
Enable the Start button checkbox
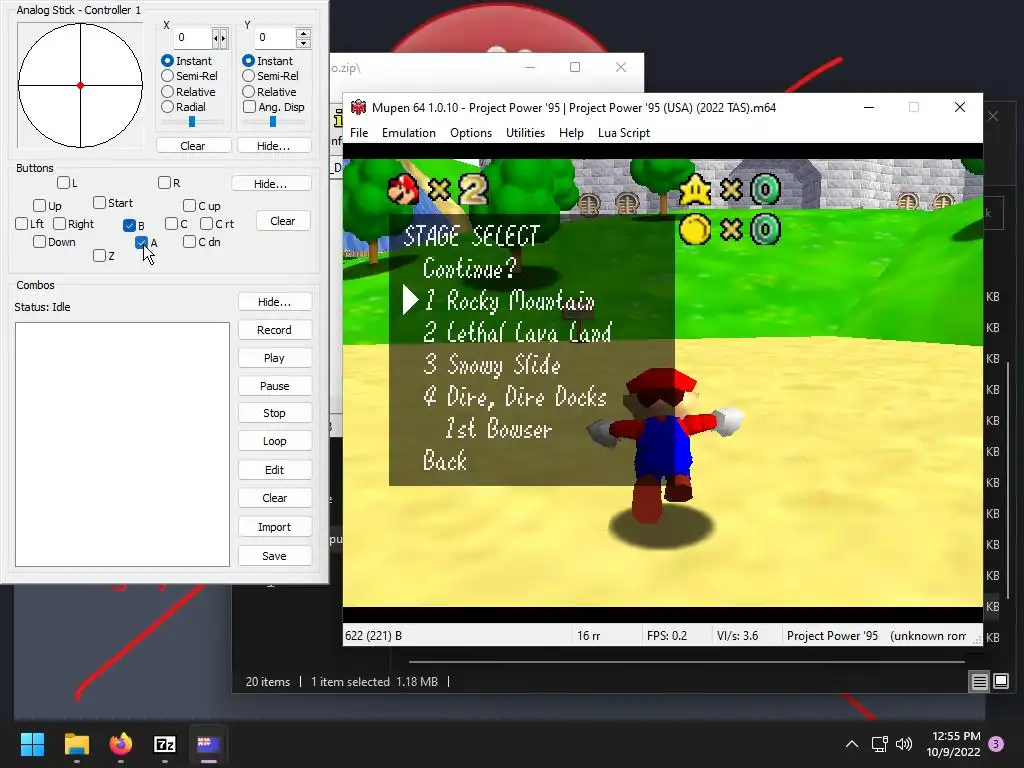99,202
